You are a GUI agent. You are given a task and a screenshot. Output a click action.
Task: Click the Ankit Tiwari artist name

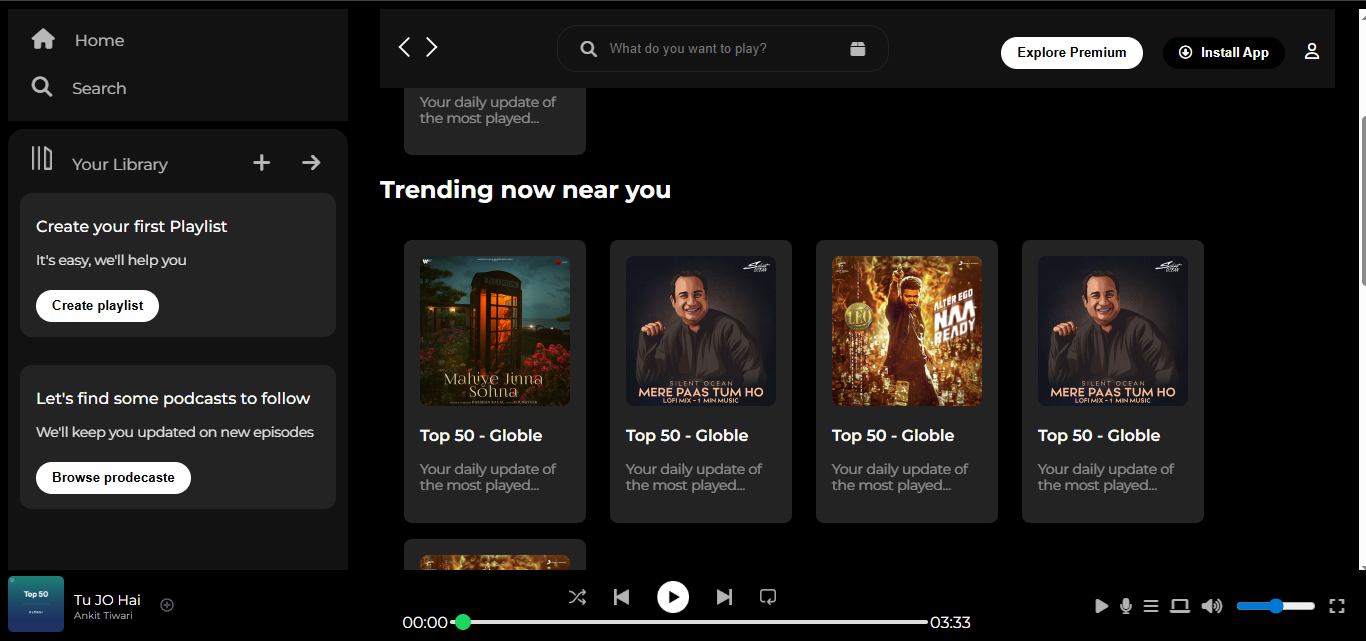click(x=103, y=616)
